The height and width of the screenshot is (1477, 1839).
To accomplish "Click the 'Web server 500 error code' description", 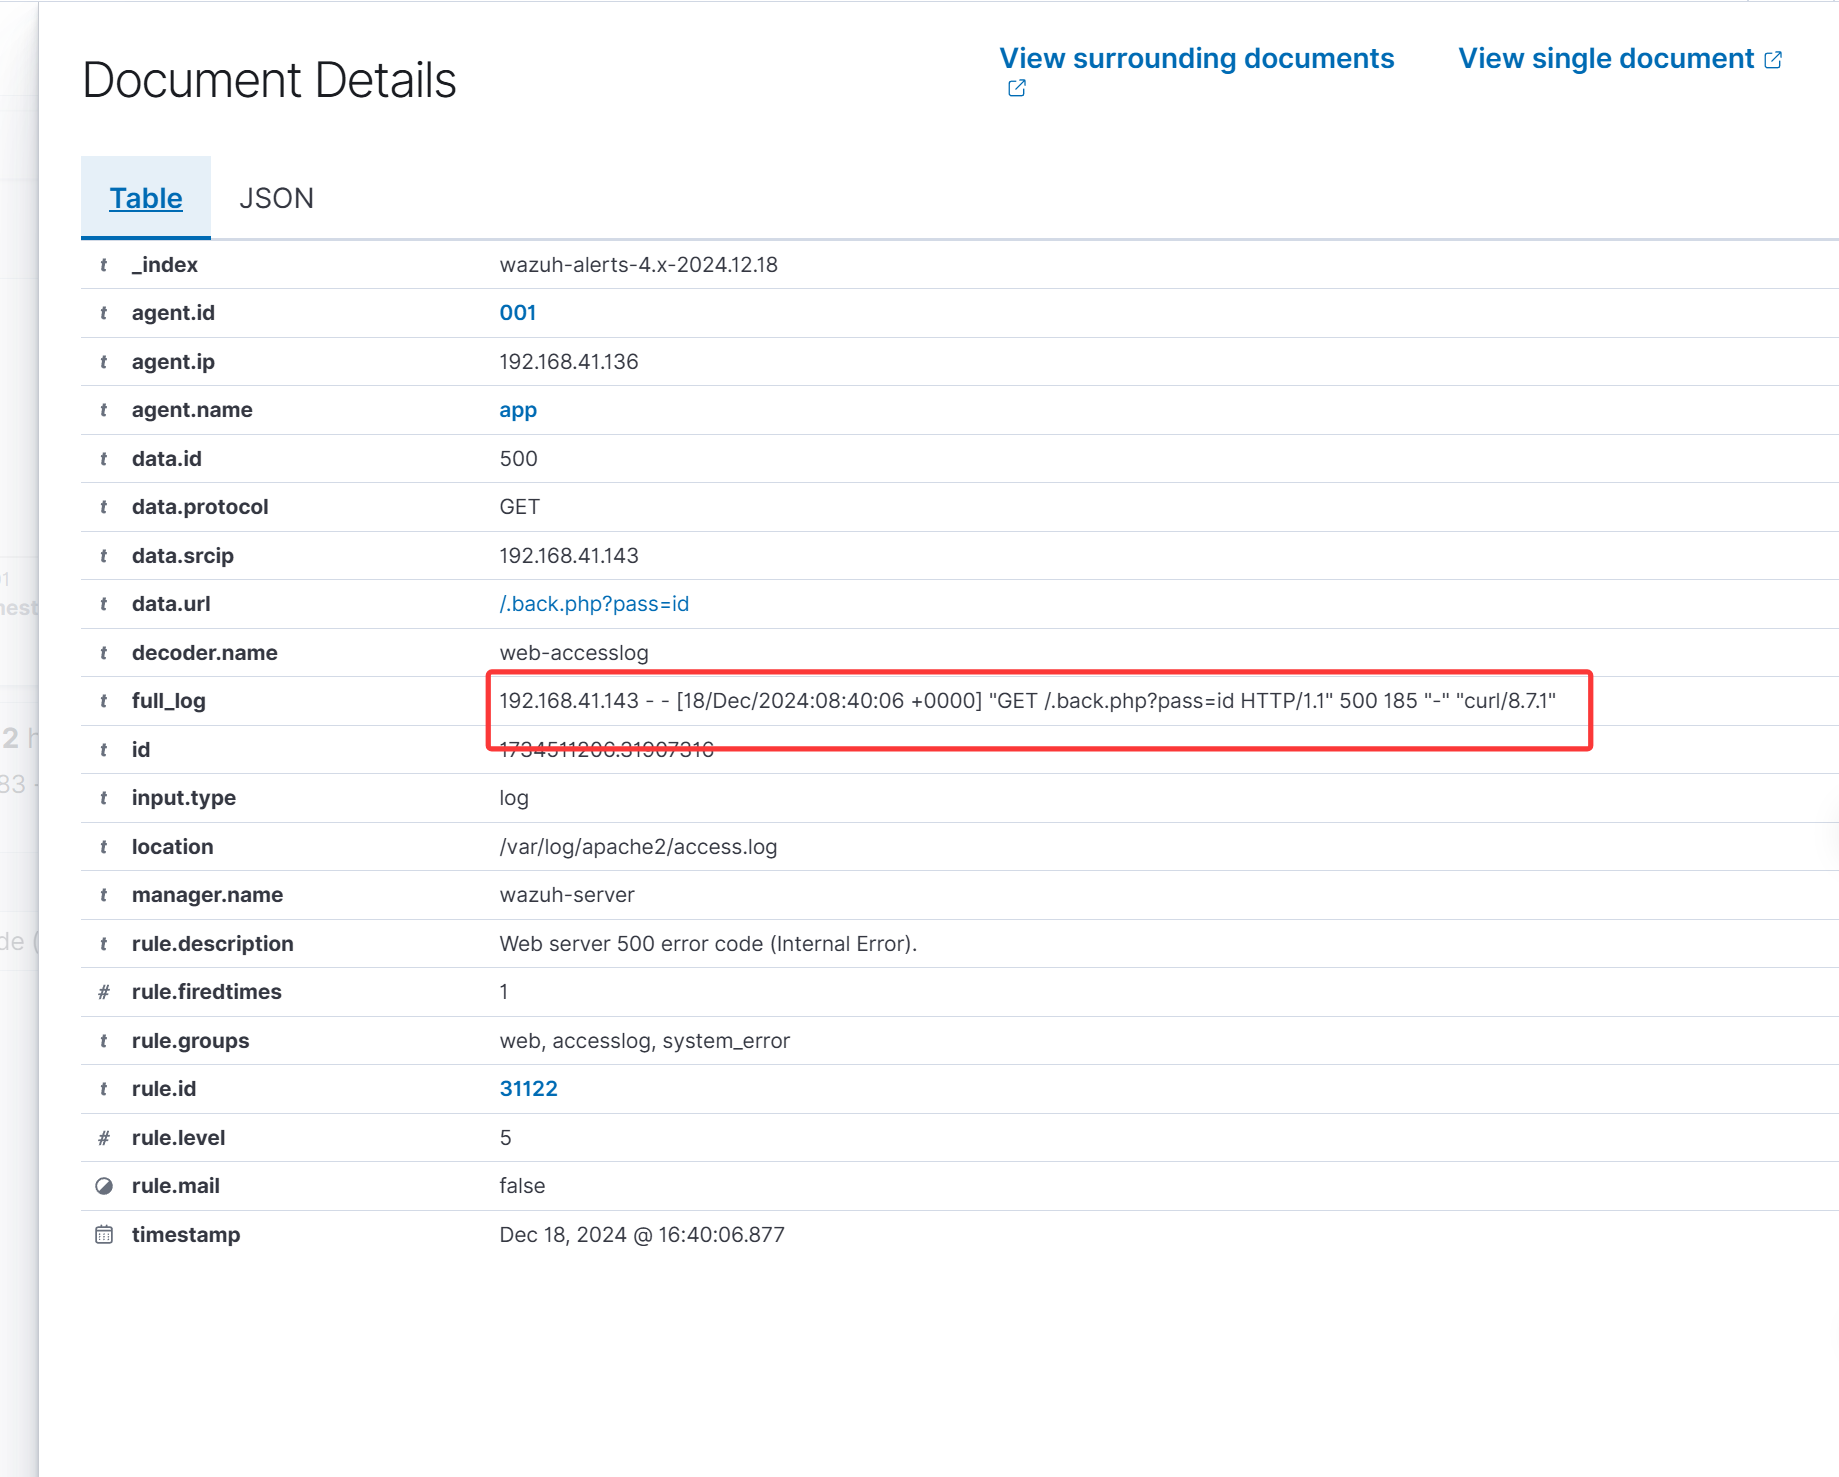I will pos(708,944).
